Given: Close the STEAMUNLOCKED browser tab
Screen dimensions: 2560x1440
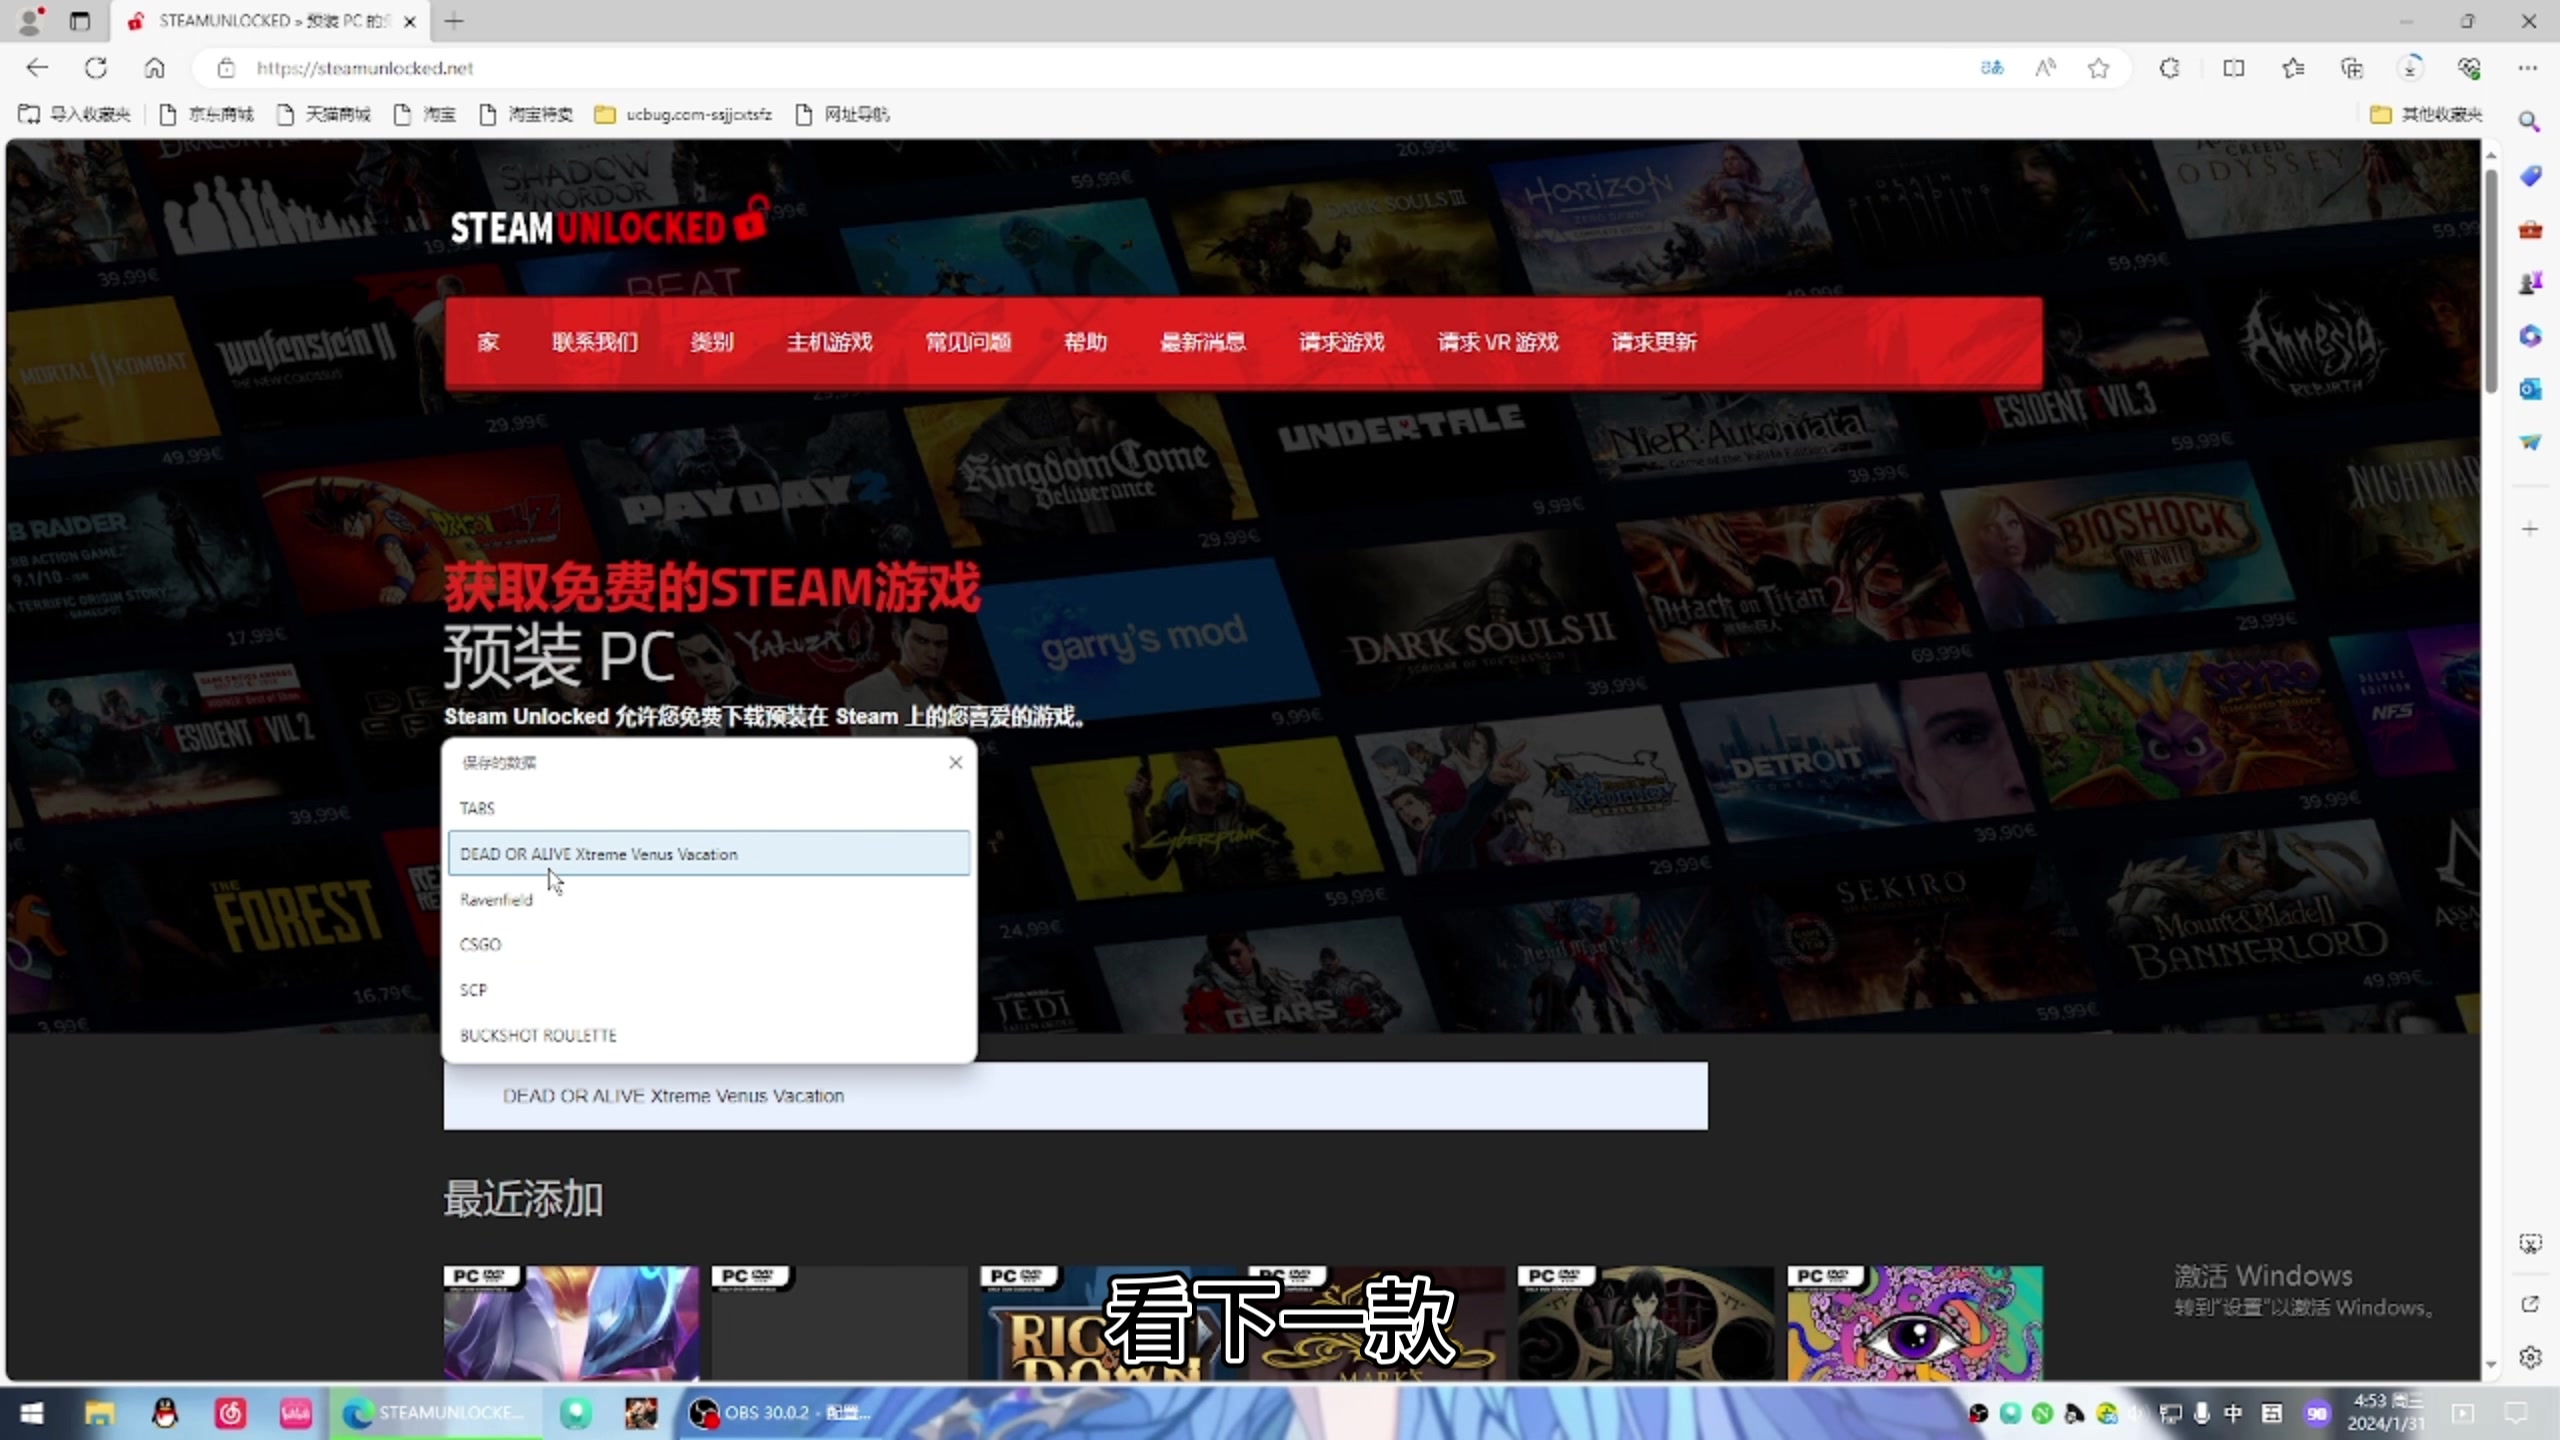Looking at the screenshot, I should click(409, 21).
